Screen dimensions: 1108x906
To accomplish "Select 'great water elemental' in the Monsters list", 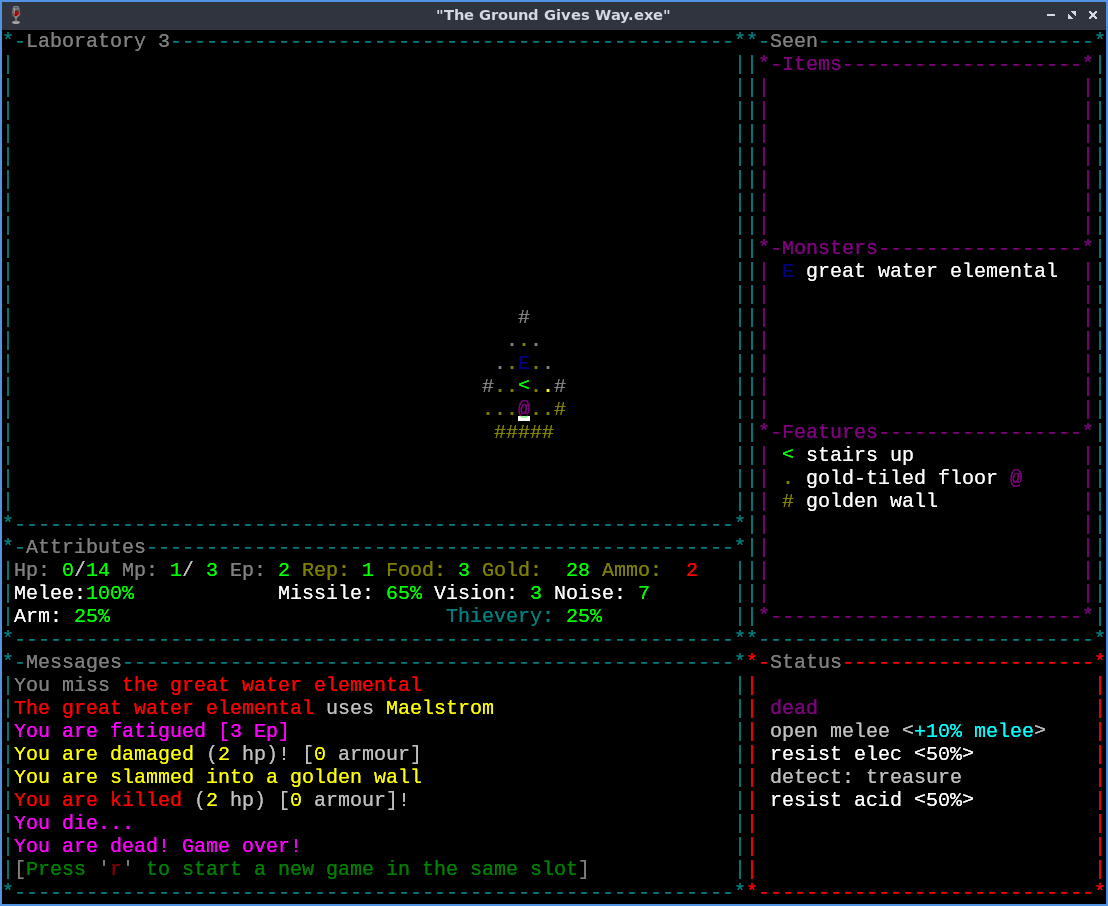I will [931, 271].
